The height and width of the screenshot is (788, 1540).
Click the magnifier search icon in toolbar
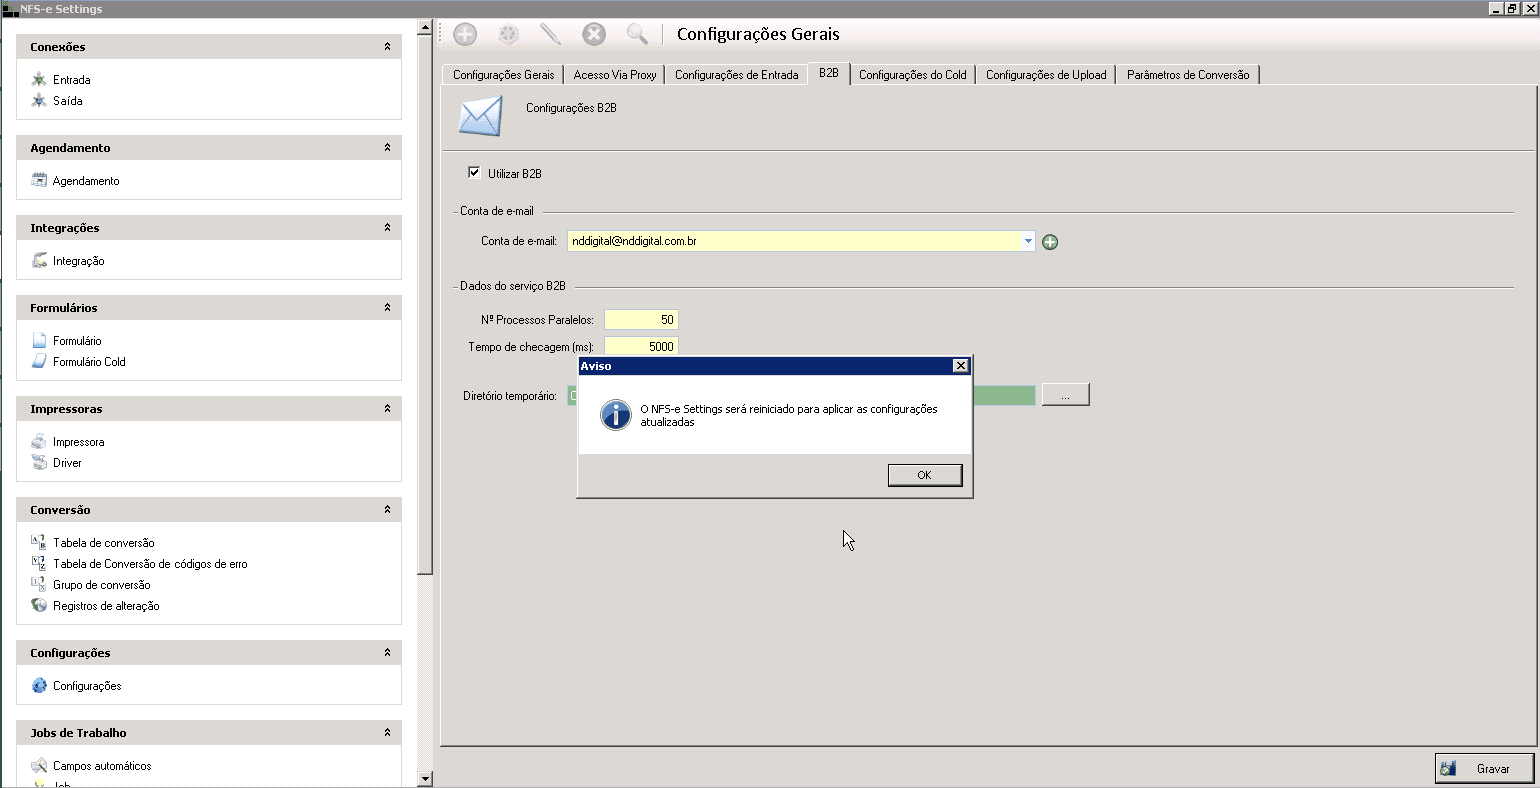click(637, 35)
